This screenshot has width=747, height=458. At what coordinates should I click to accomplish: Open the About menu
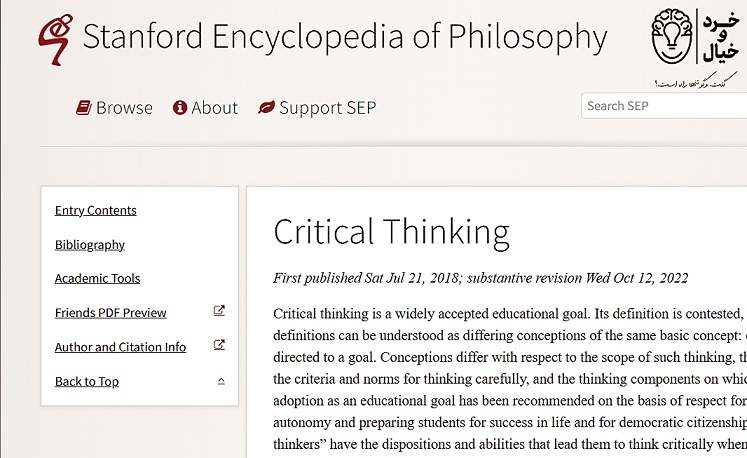point(214,108)
